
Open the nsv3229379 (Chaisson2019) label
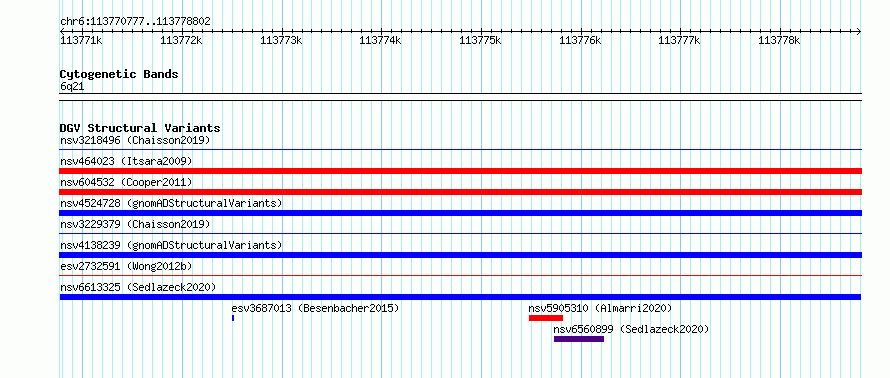coord(135,224)
